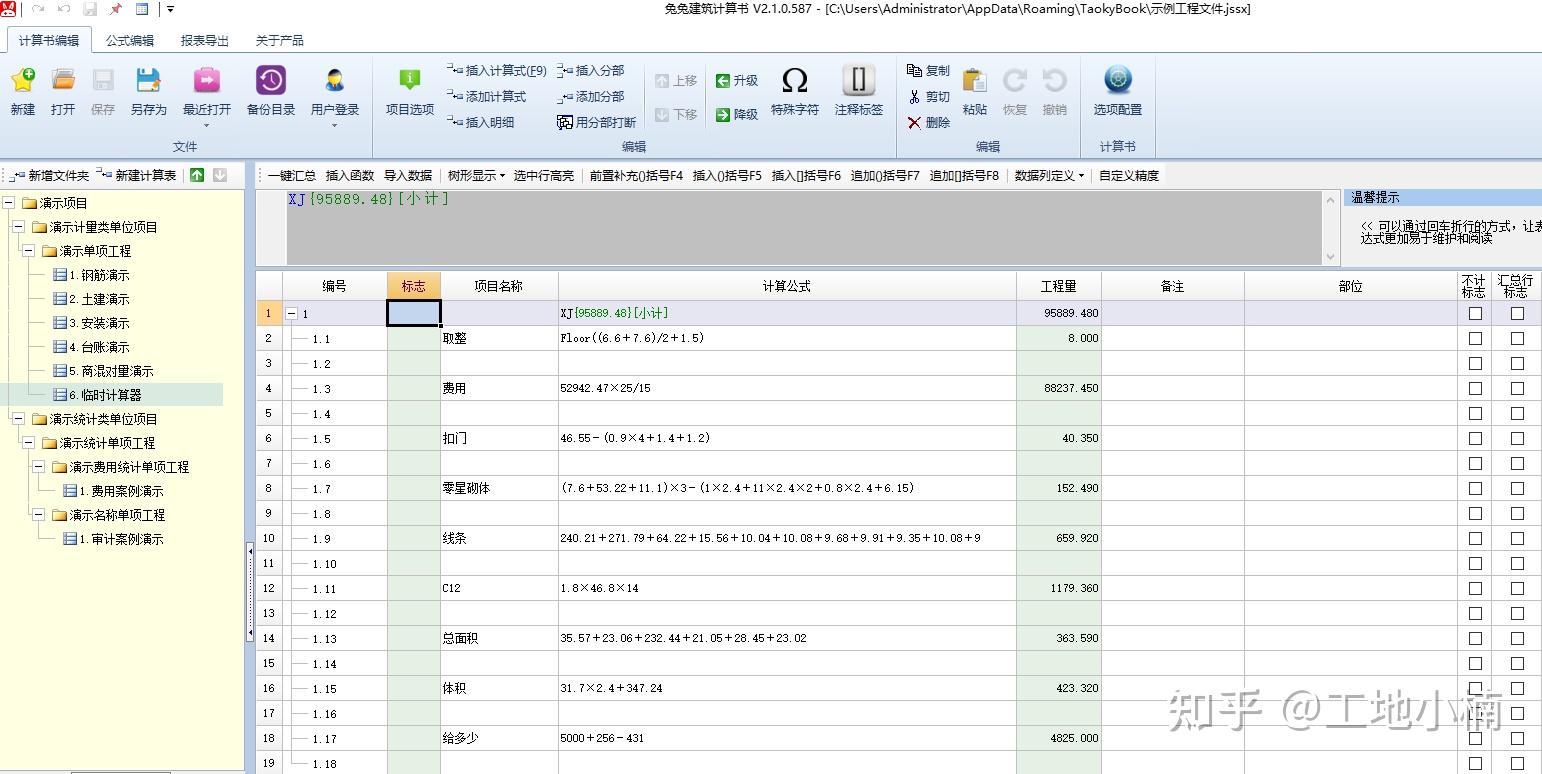Click the green up-arrow icon above the tree

click(x=197, y=175)
